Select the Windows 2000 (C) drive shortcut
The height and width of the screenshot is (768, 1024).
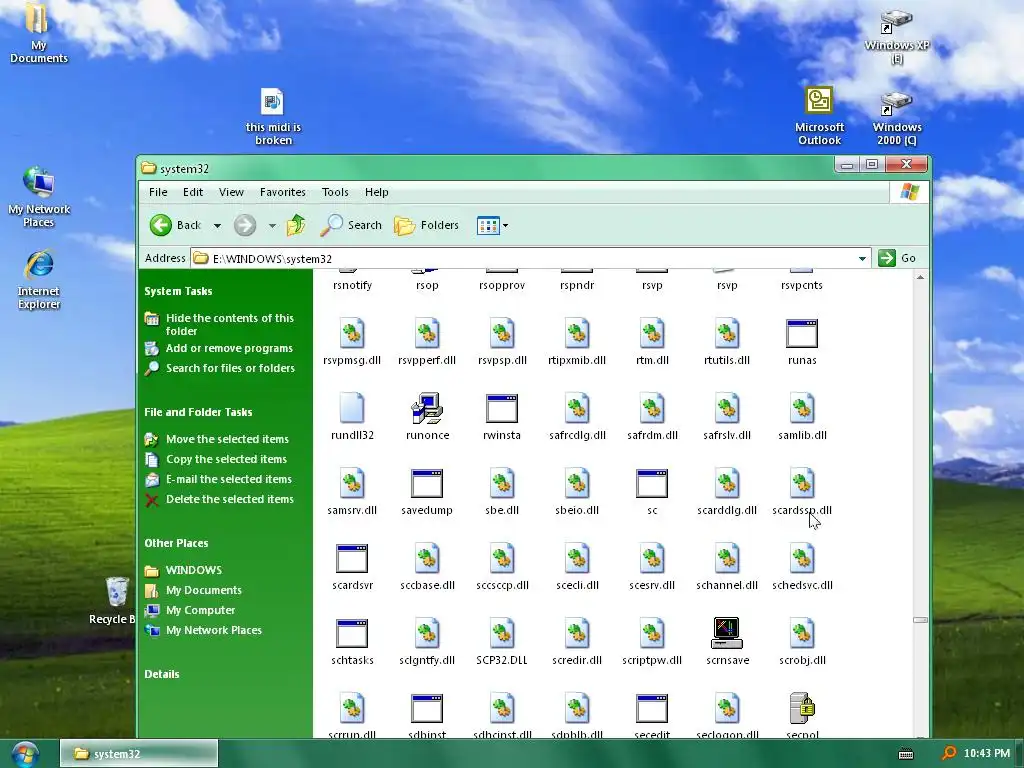click(x=897, y=119)
